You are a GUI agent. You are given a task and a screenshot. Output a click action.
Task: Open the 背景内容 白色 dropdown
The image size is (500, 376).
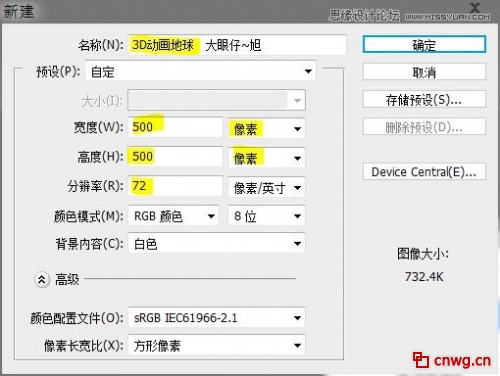click(217, 244)
